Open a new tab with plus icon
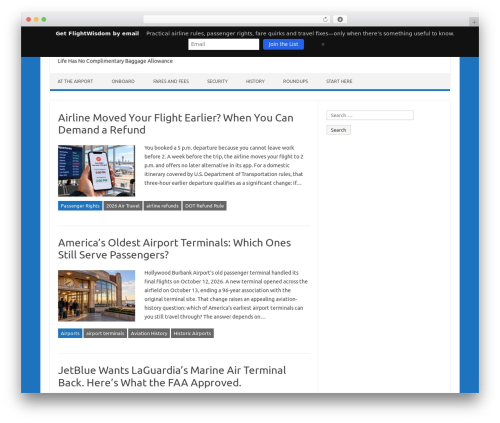 coord(474,22)
